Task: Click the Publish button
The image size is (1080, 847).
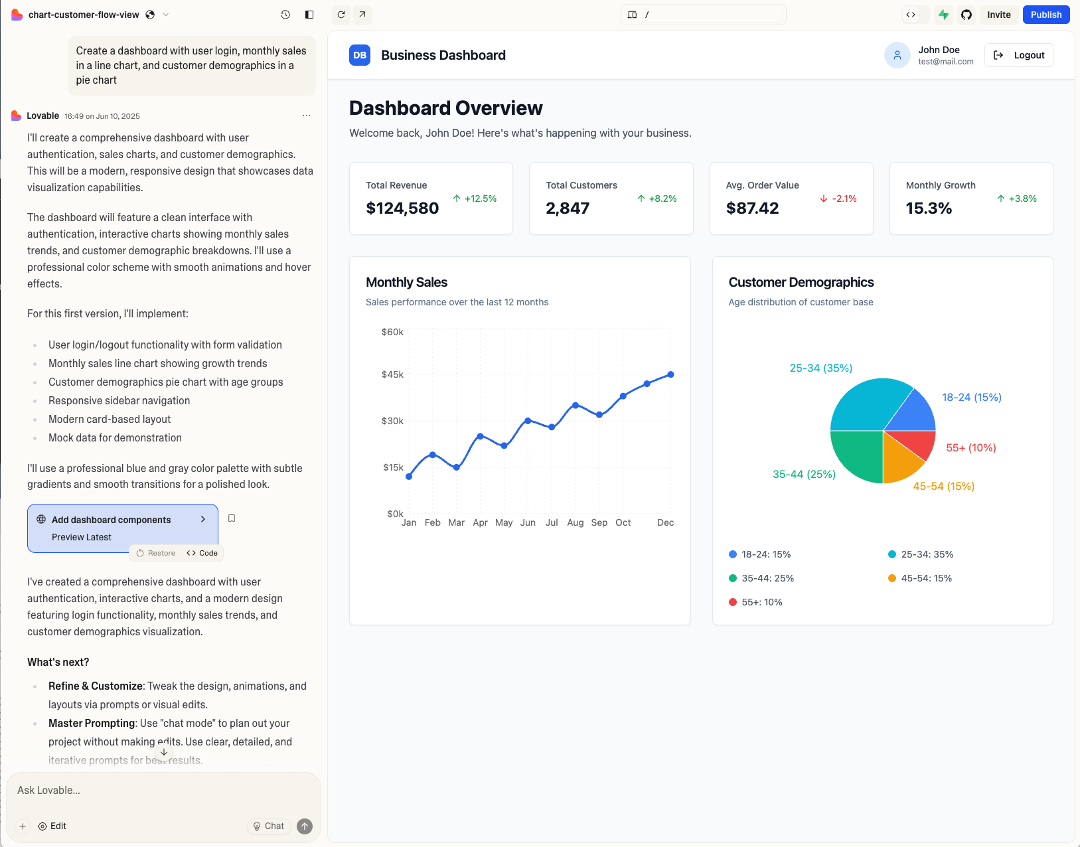Action: coord(1046,15)
